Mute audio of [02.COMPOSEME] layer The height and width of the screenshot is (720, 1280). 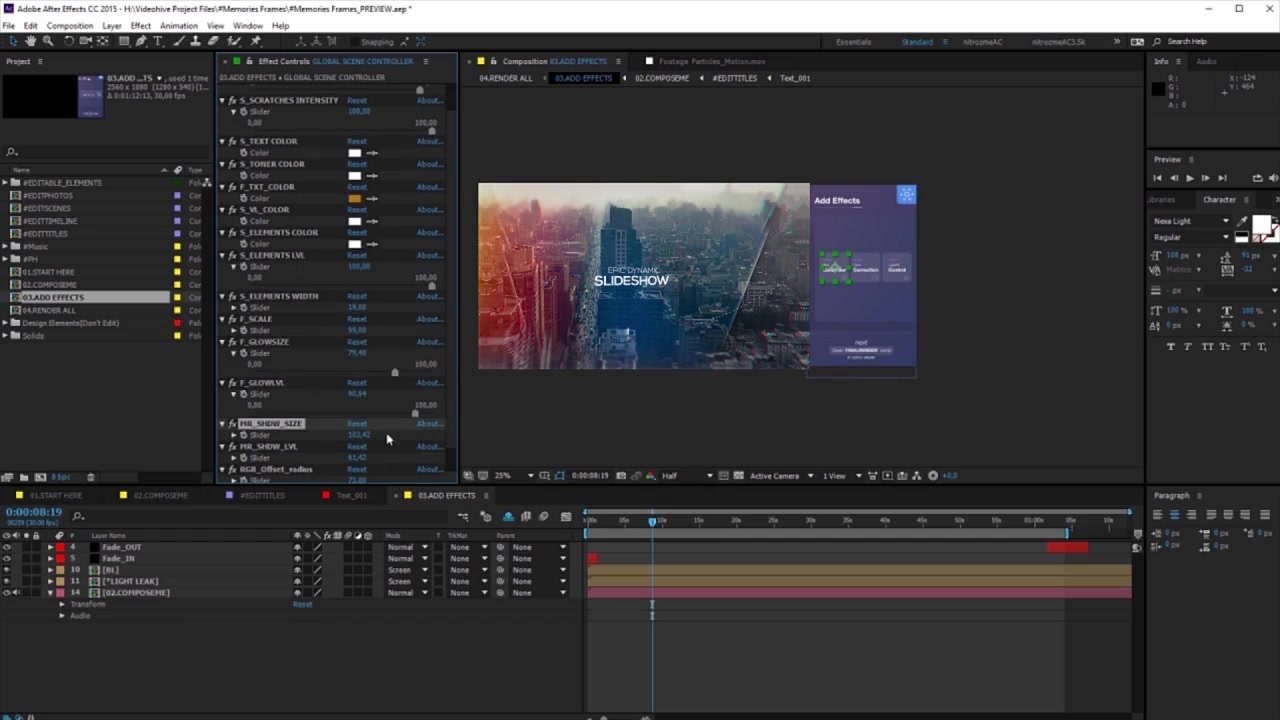16,593
